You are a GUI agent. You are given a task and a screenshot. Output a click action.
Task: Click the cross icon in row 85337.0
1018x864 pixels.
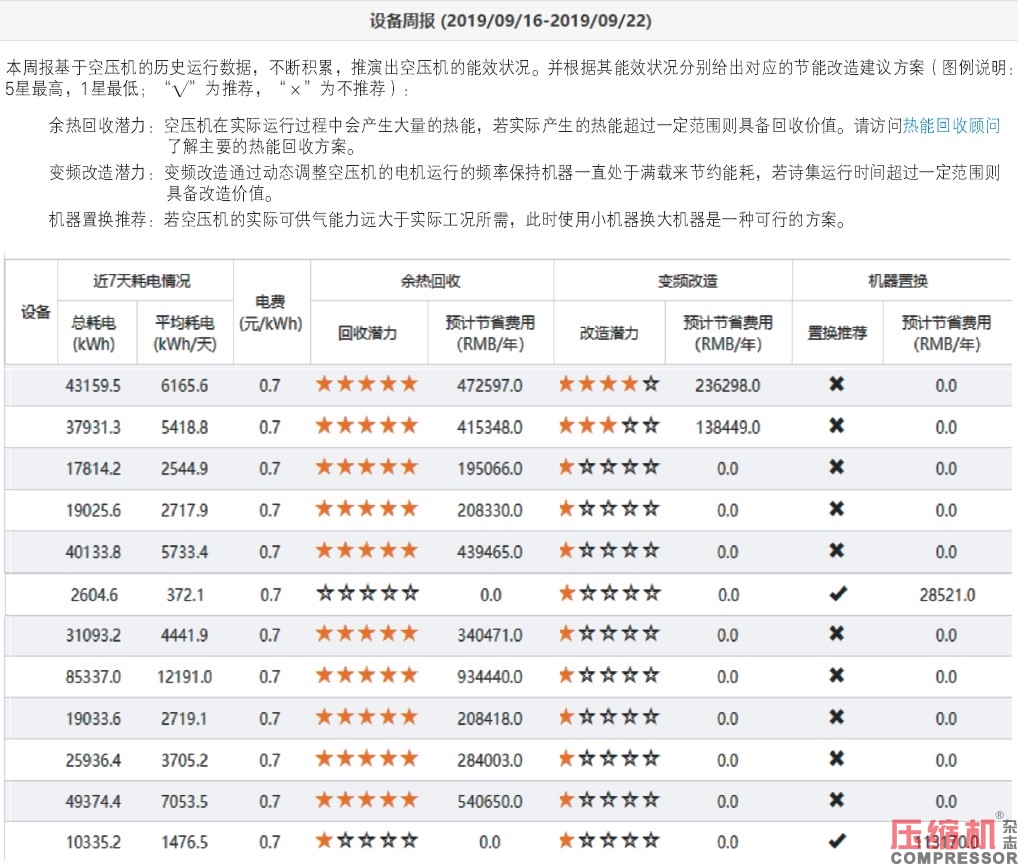(x=837, y=676)
